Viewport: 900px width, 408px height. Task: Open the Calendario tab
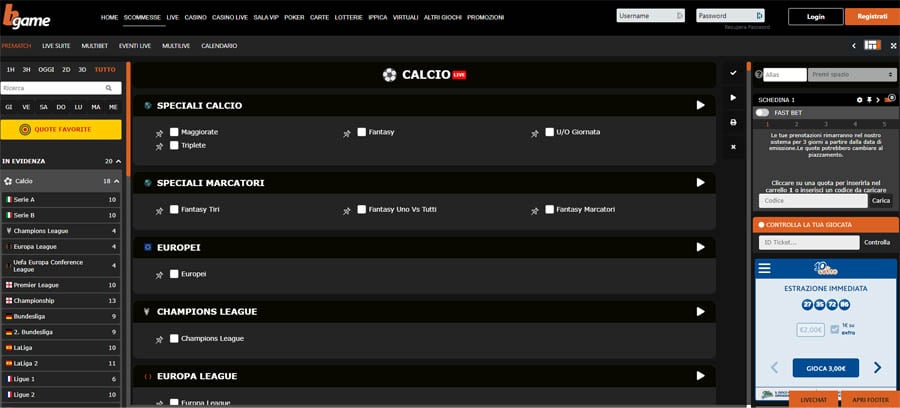(x=219, y=45)
